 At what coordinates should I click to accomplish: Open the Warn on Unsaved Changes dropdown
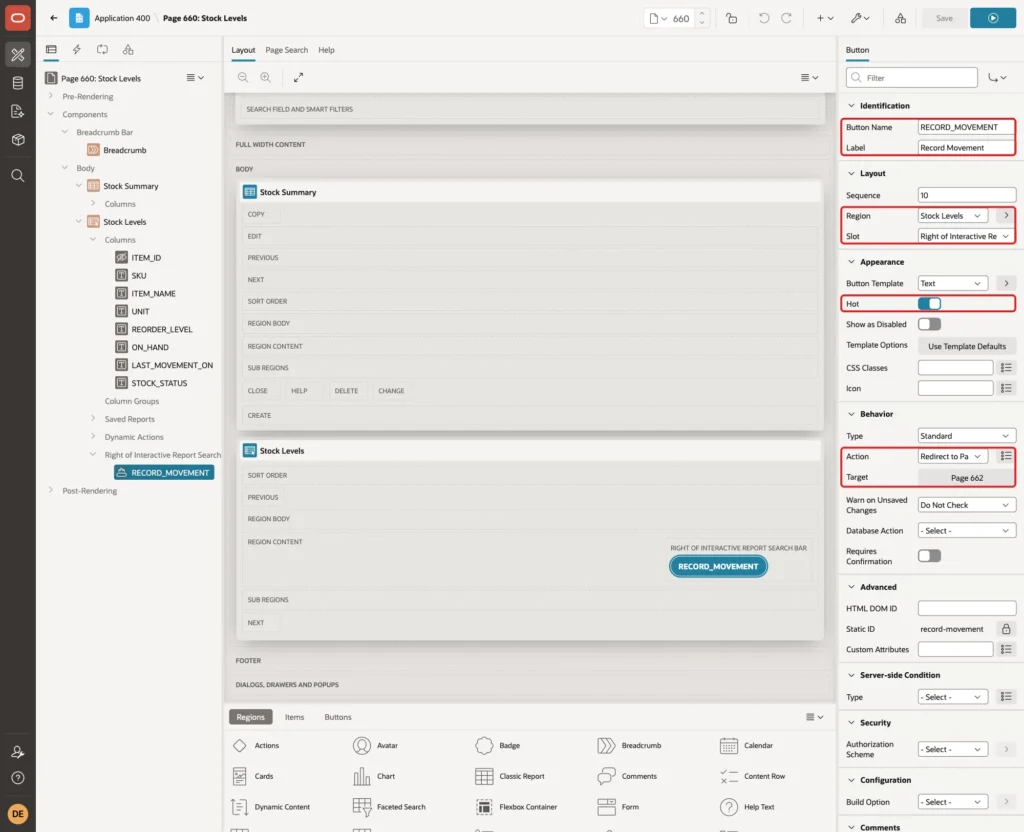click(967, 505)
